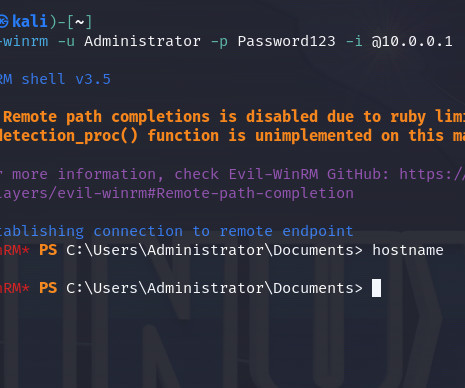Open the Evil-WinRM GitHub https link
Image resolution: width=465 pixels, height=388 pixels.
432,174
